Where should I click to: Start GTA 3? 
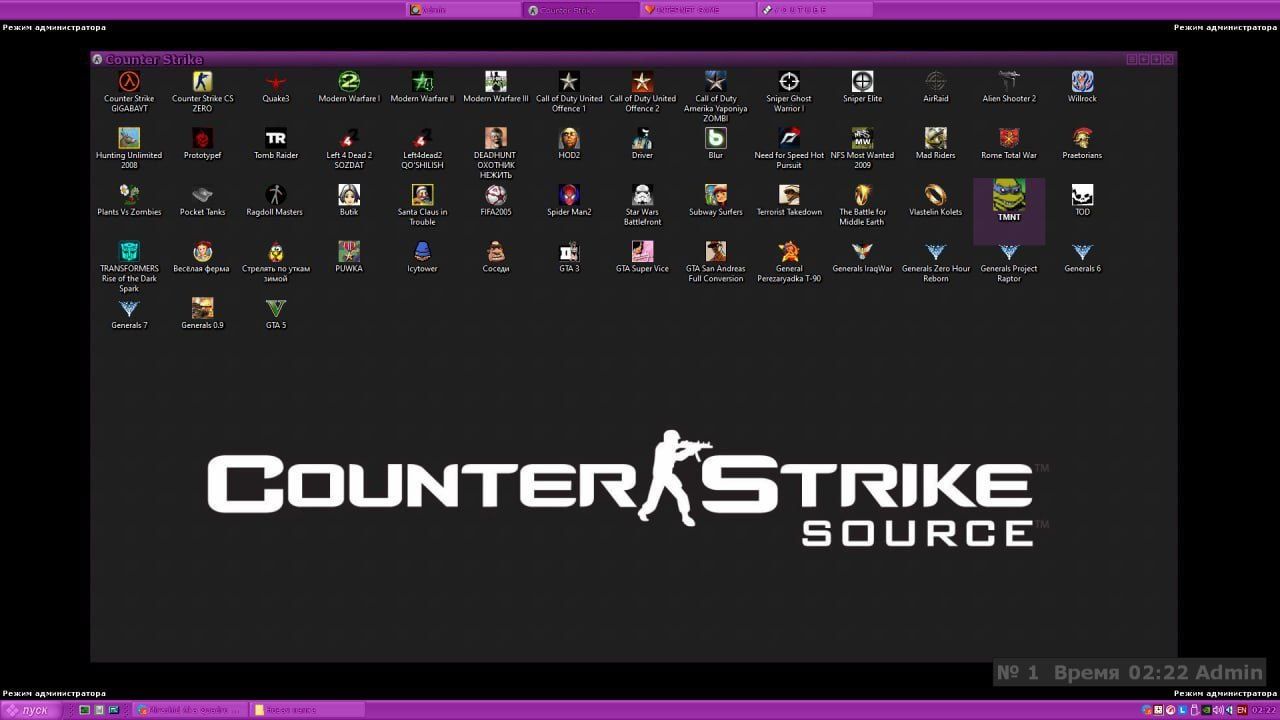[569, 251]
